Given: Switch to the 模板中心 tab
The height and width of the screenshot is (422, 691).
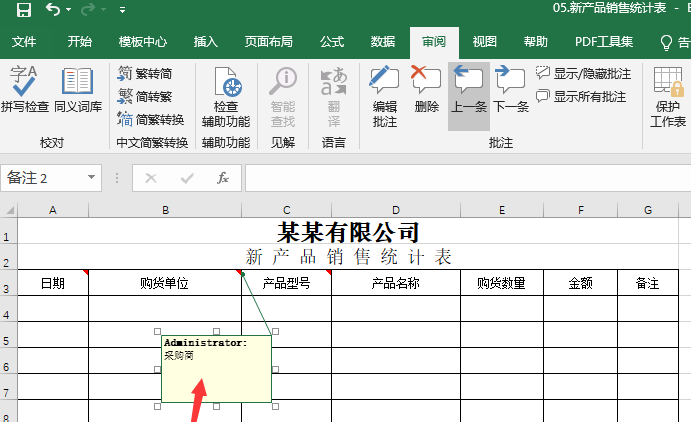Looking at the screenshot, I should tap(143, 42).
